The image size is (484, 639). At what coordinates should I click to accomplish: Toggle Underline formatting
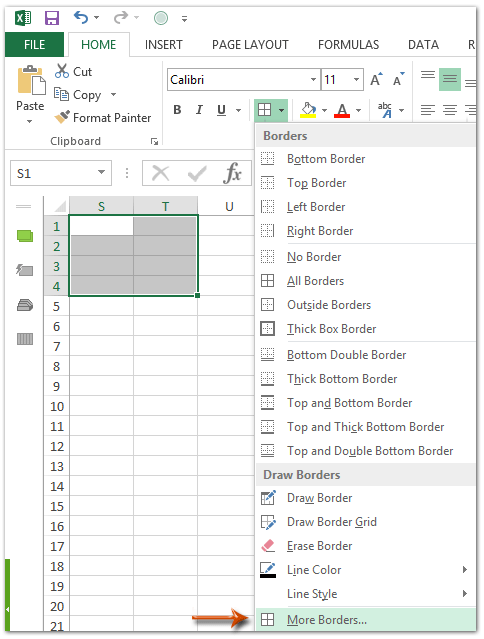[221, 110]
